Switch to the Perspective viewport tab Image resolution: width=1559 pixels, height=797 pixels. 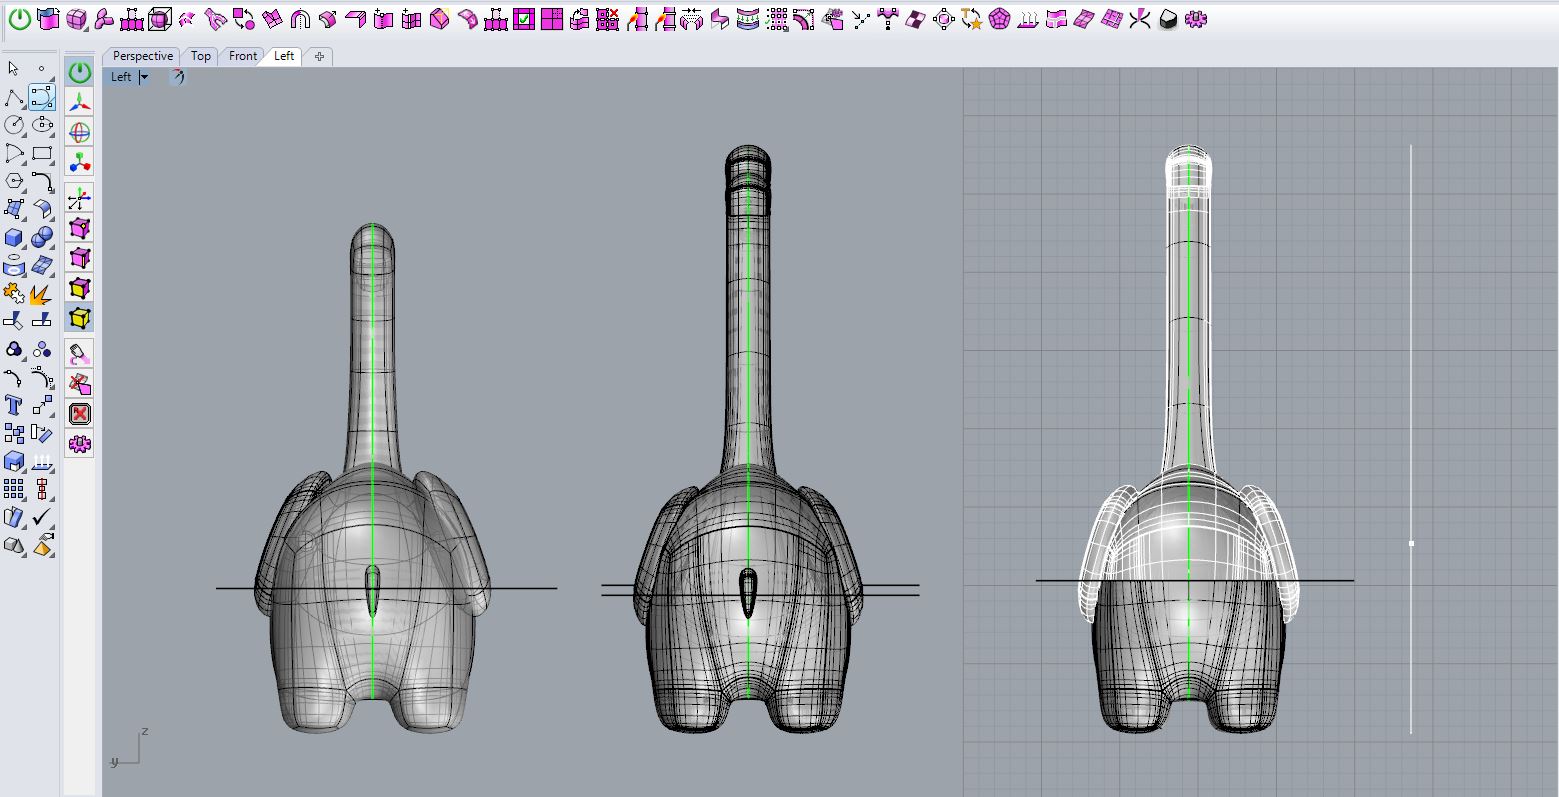[x=142, y=56]
